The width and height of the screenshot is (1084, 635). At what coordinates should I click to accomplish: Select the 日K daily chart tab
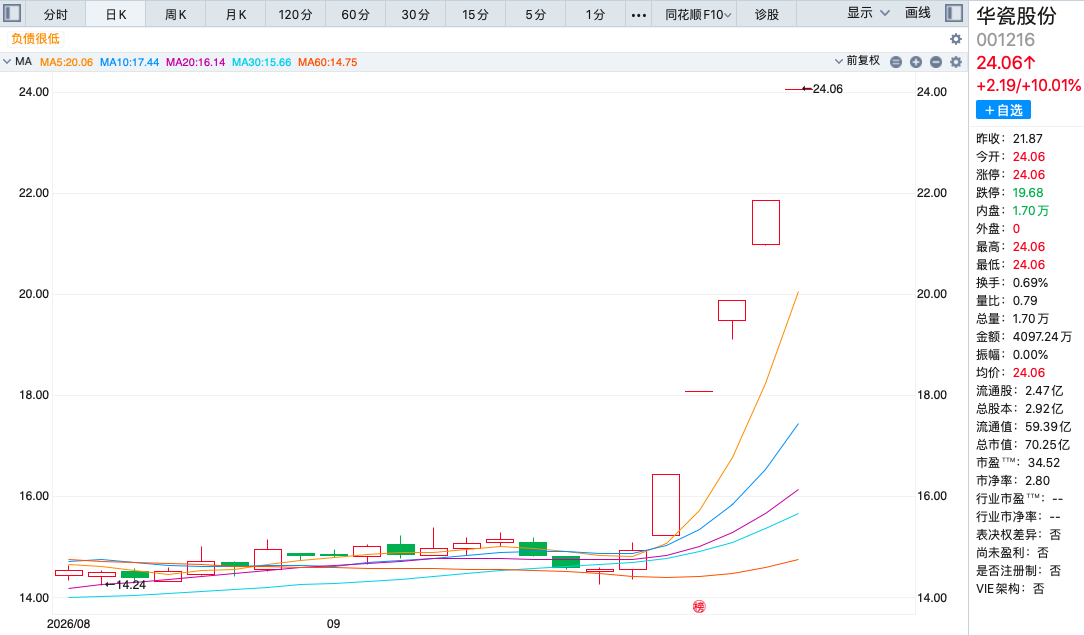coord(115,15)
